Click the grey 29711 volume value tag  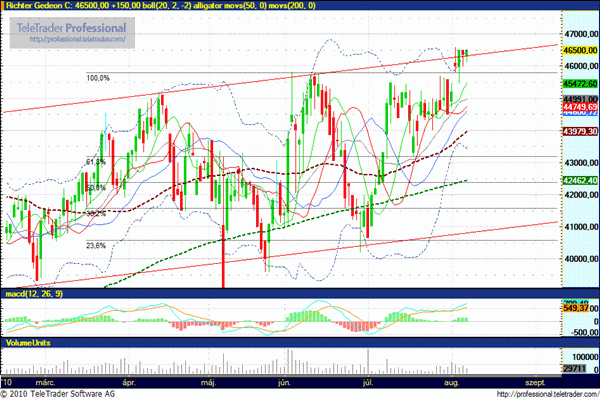(x=575, y=369)
